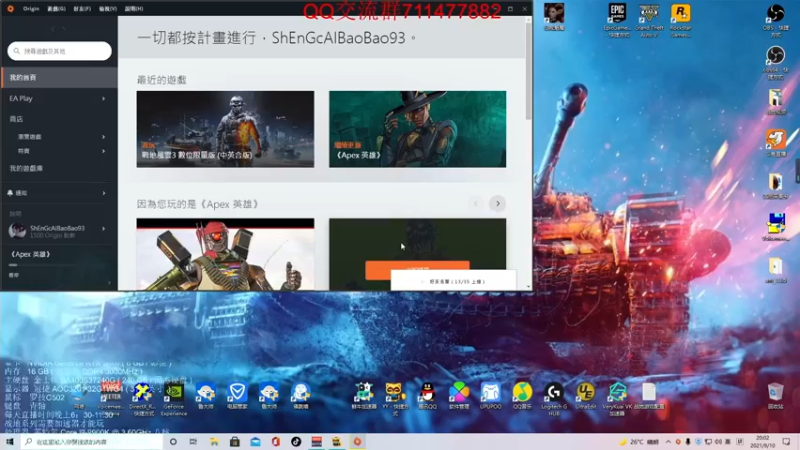
Task: Click the Apex 英雄 download entry in sidebar
Action: coord(31,254)
